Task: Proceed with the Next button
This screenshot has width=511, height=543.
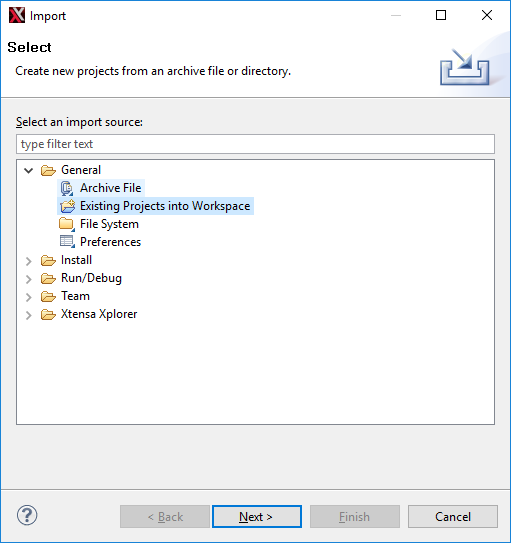Action: coord(257,516)
